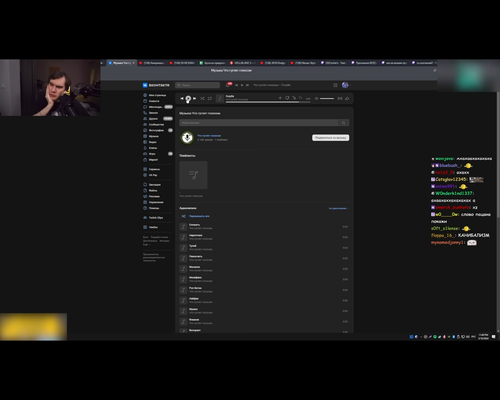
Task: Open Мессенджер in the sidebar
Action: [x=157, y=107]
